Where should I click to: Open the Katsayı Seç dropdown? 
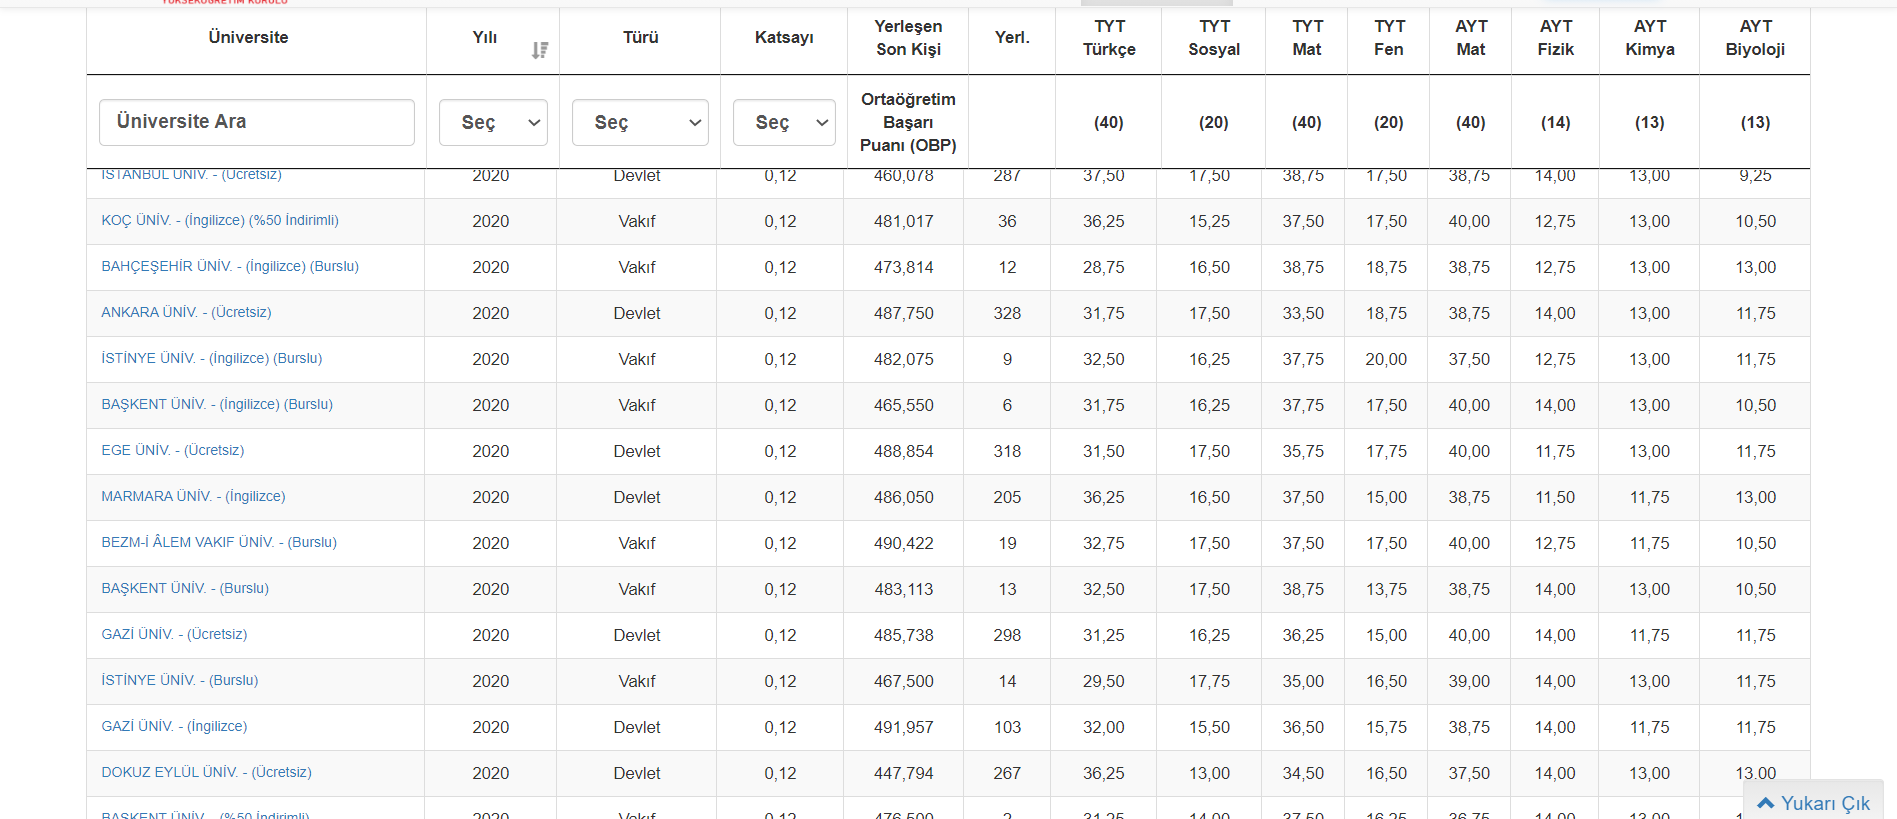[x=784, y=122]
